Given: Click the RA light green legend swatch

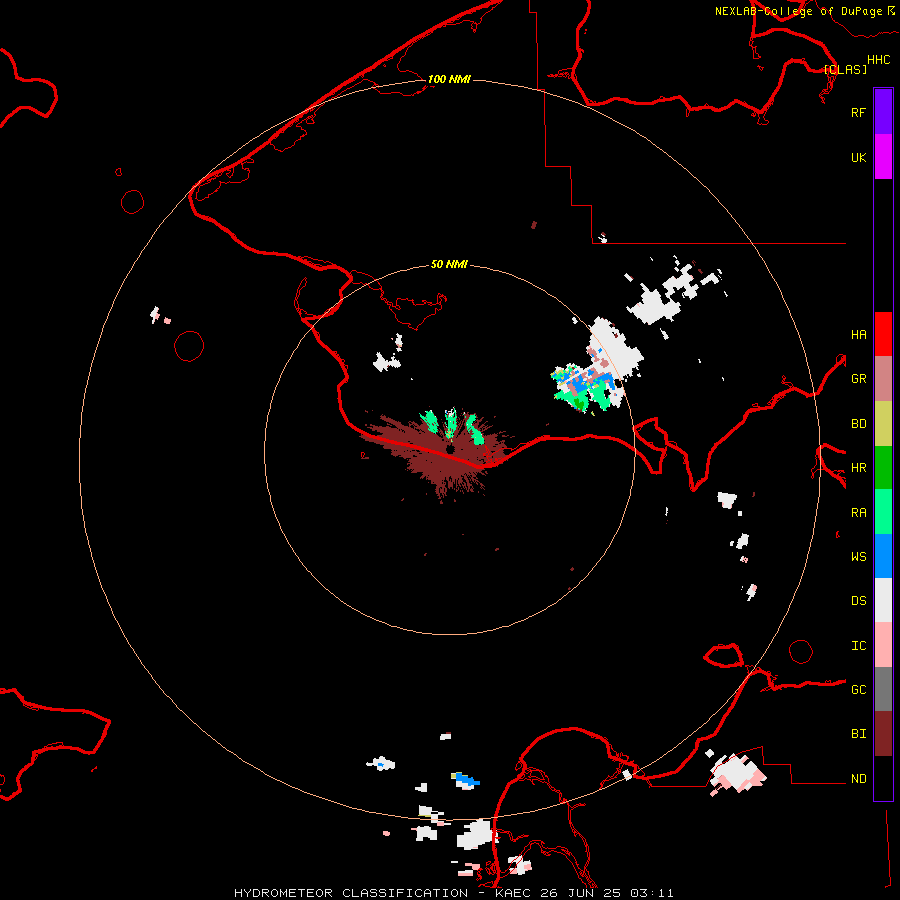Looking at the screenshot, I should 883,512.
